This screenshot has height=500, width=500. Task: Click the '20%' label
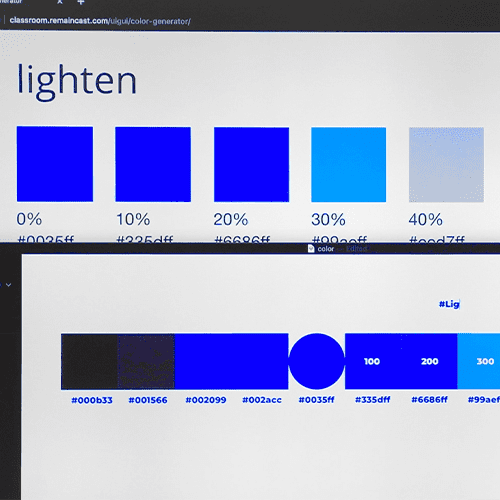[231, 219]
